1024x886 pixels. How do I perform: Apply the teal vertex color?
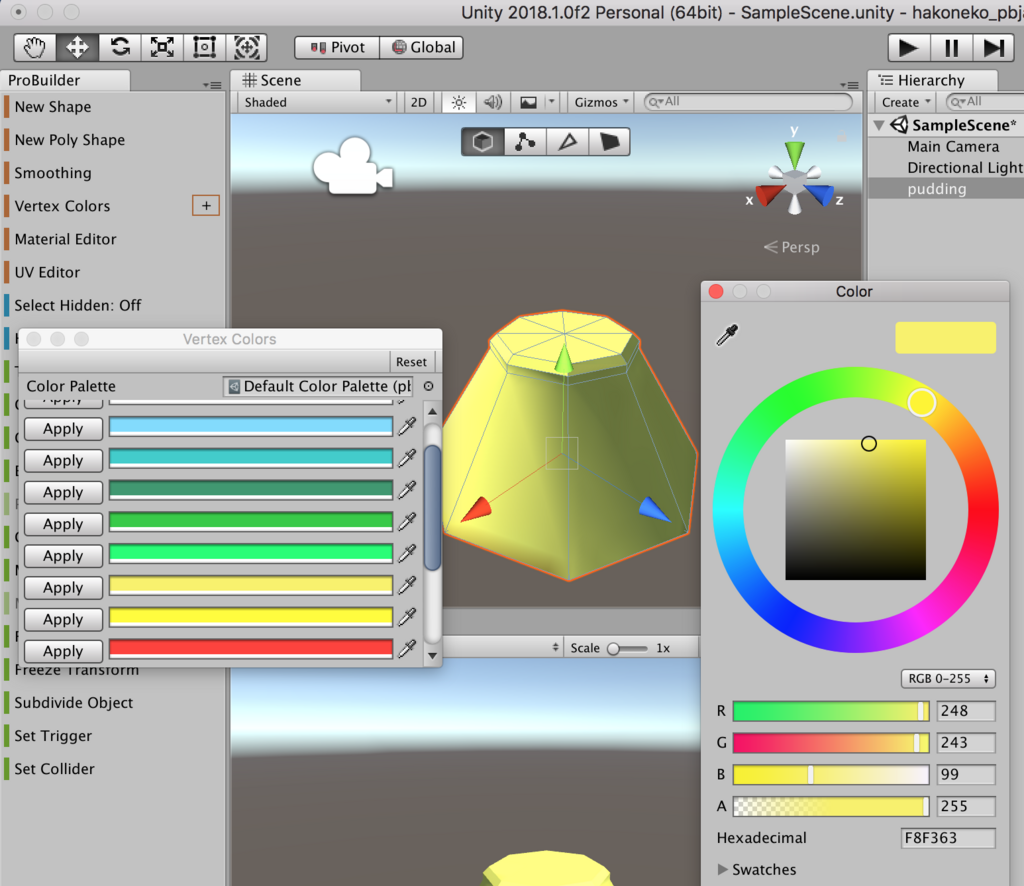(63, 461)
